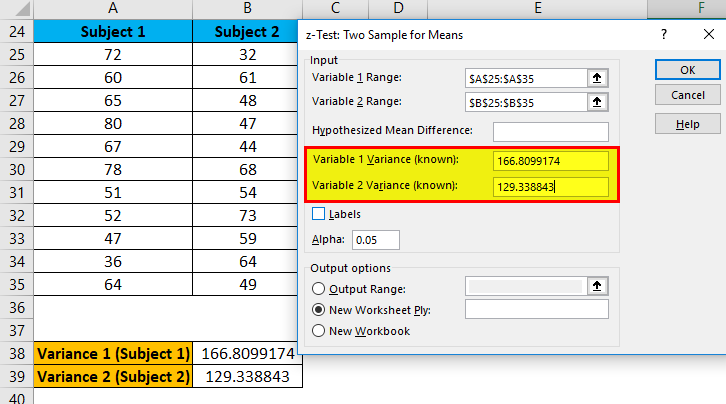Click the select-all corner triangle of sheet

(22, 9)
